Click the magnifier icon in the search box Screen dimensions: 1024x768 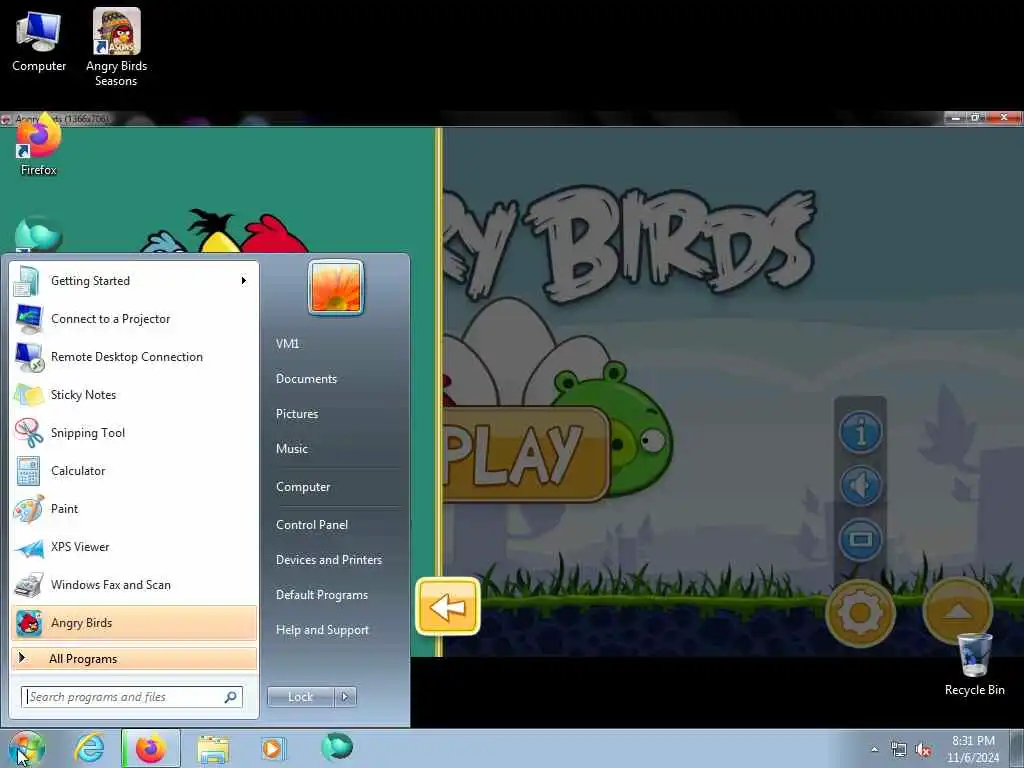tap(231, 697)
